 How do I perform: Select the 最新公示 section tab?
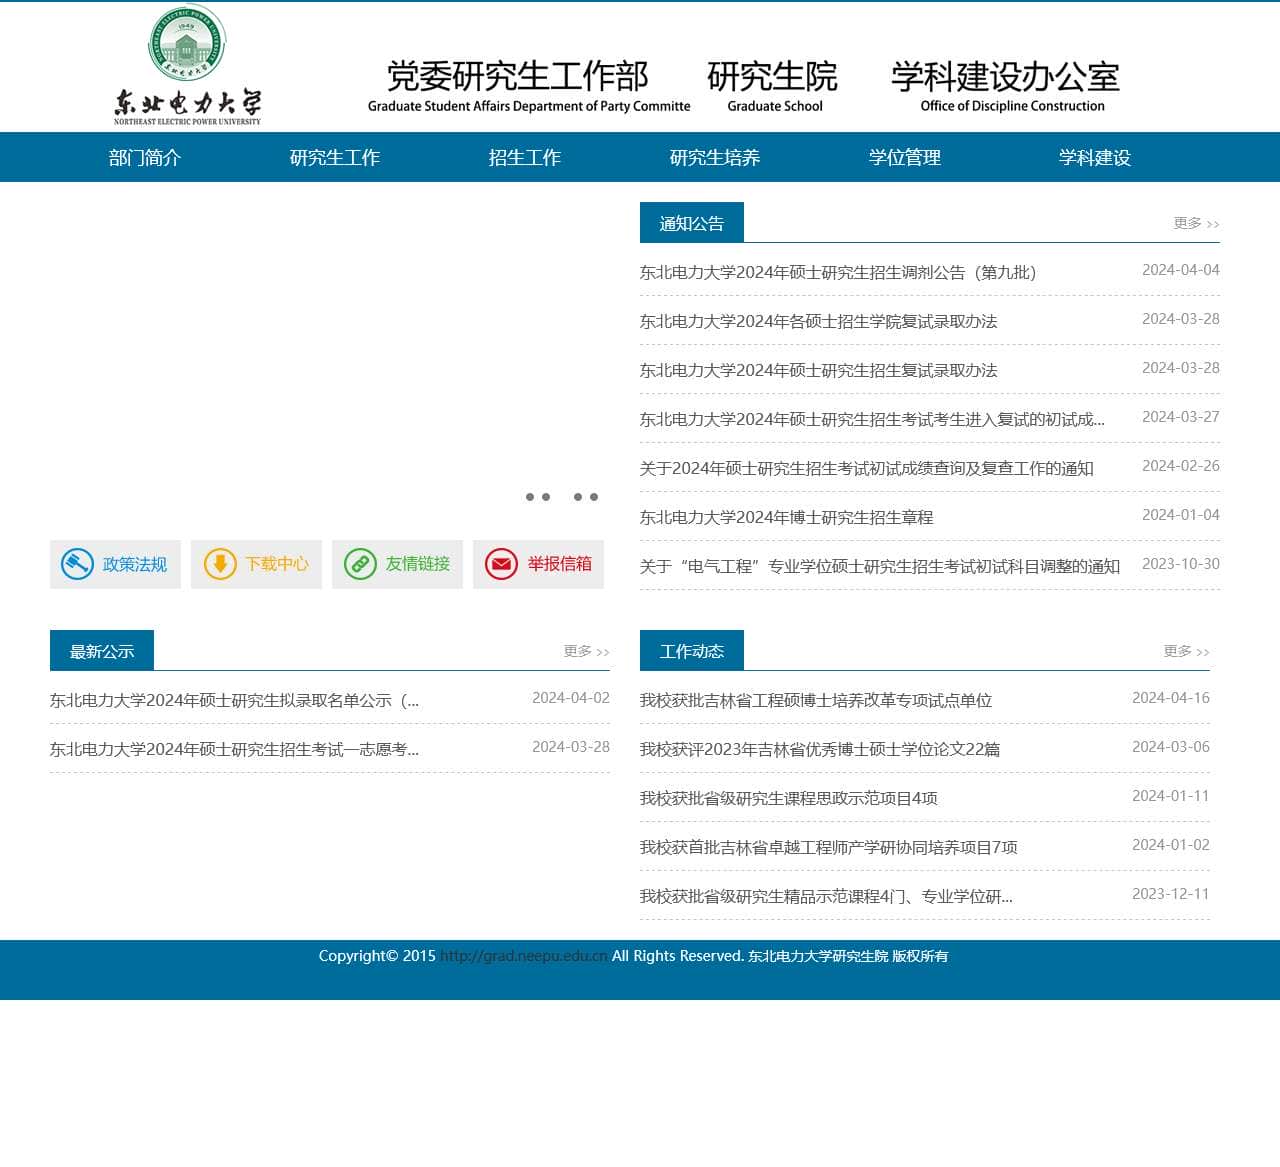[102, 651]
